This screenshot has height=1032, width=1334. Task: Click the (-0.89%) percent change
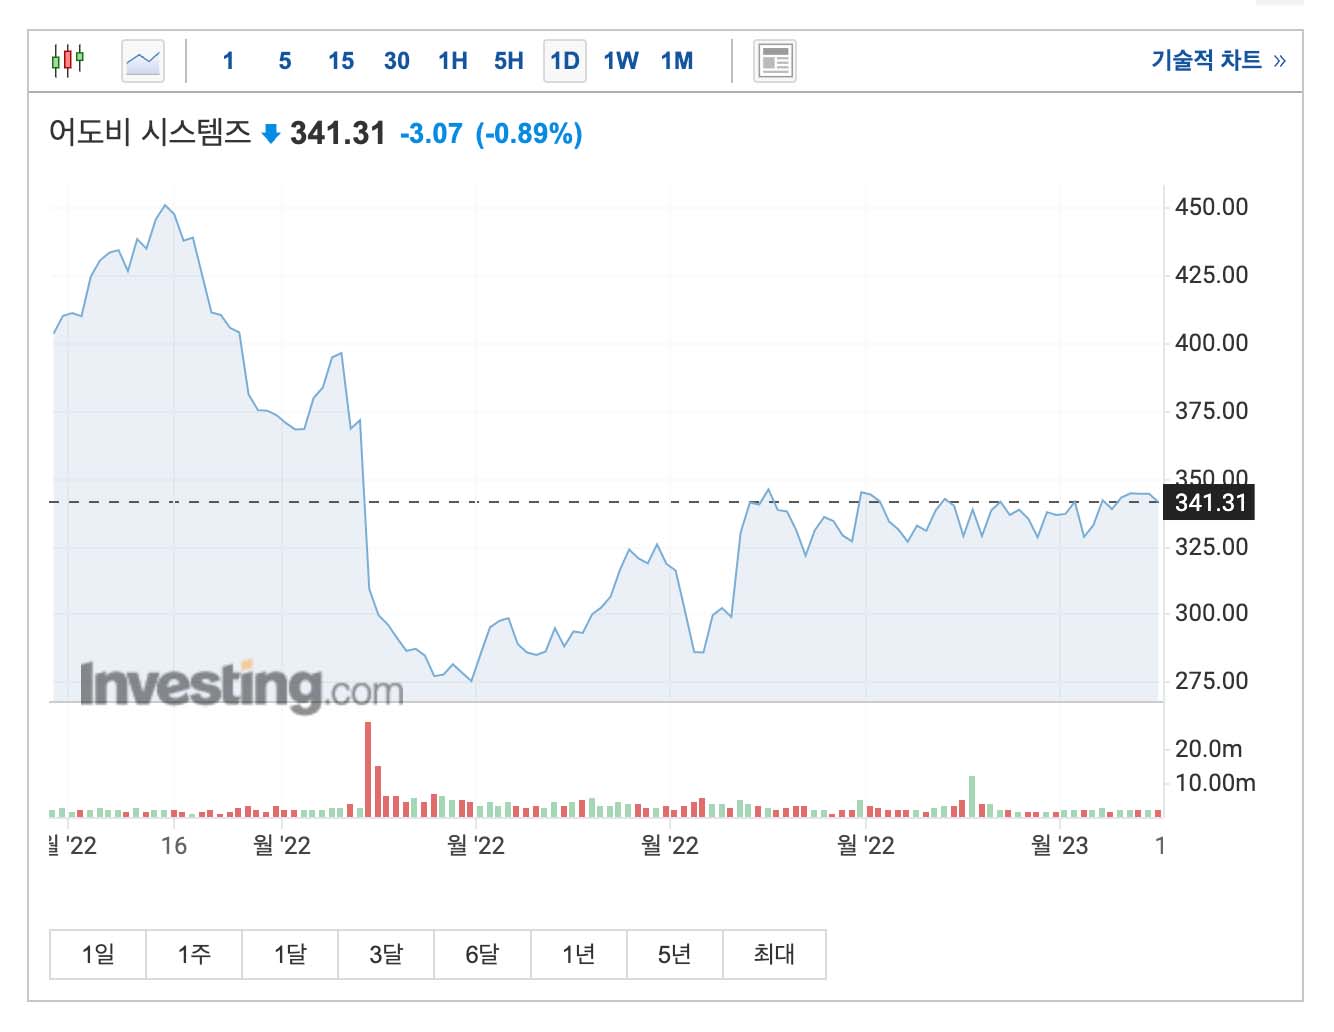click(x=529, y=133)
